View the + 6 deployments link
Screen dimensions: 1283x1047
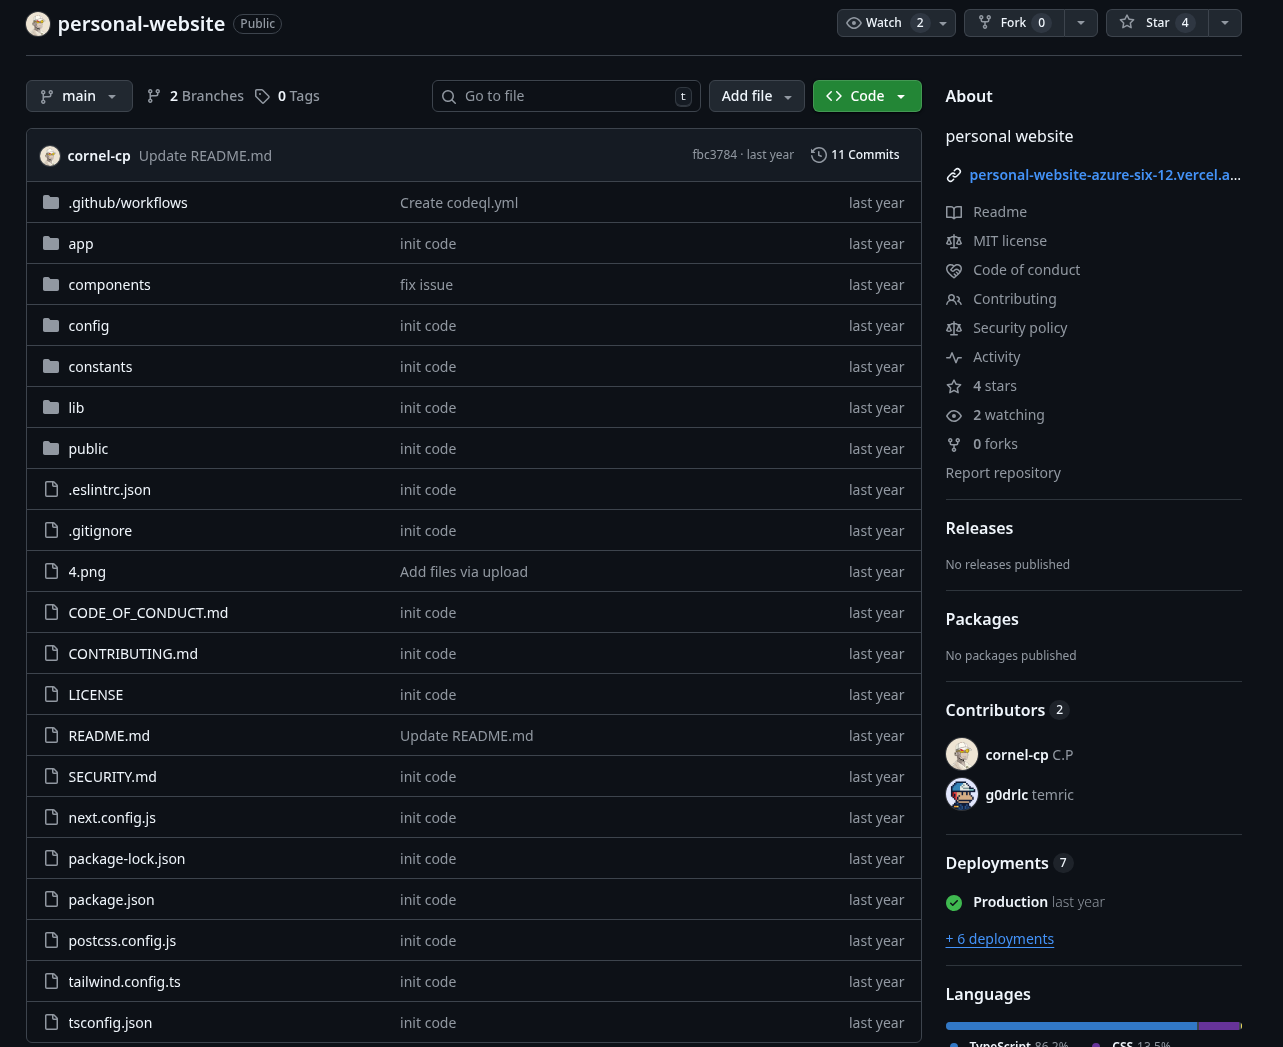1000,939
